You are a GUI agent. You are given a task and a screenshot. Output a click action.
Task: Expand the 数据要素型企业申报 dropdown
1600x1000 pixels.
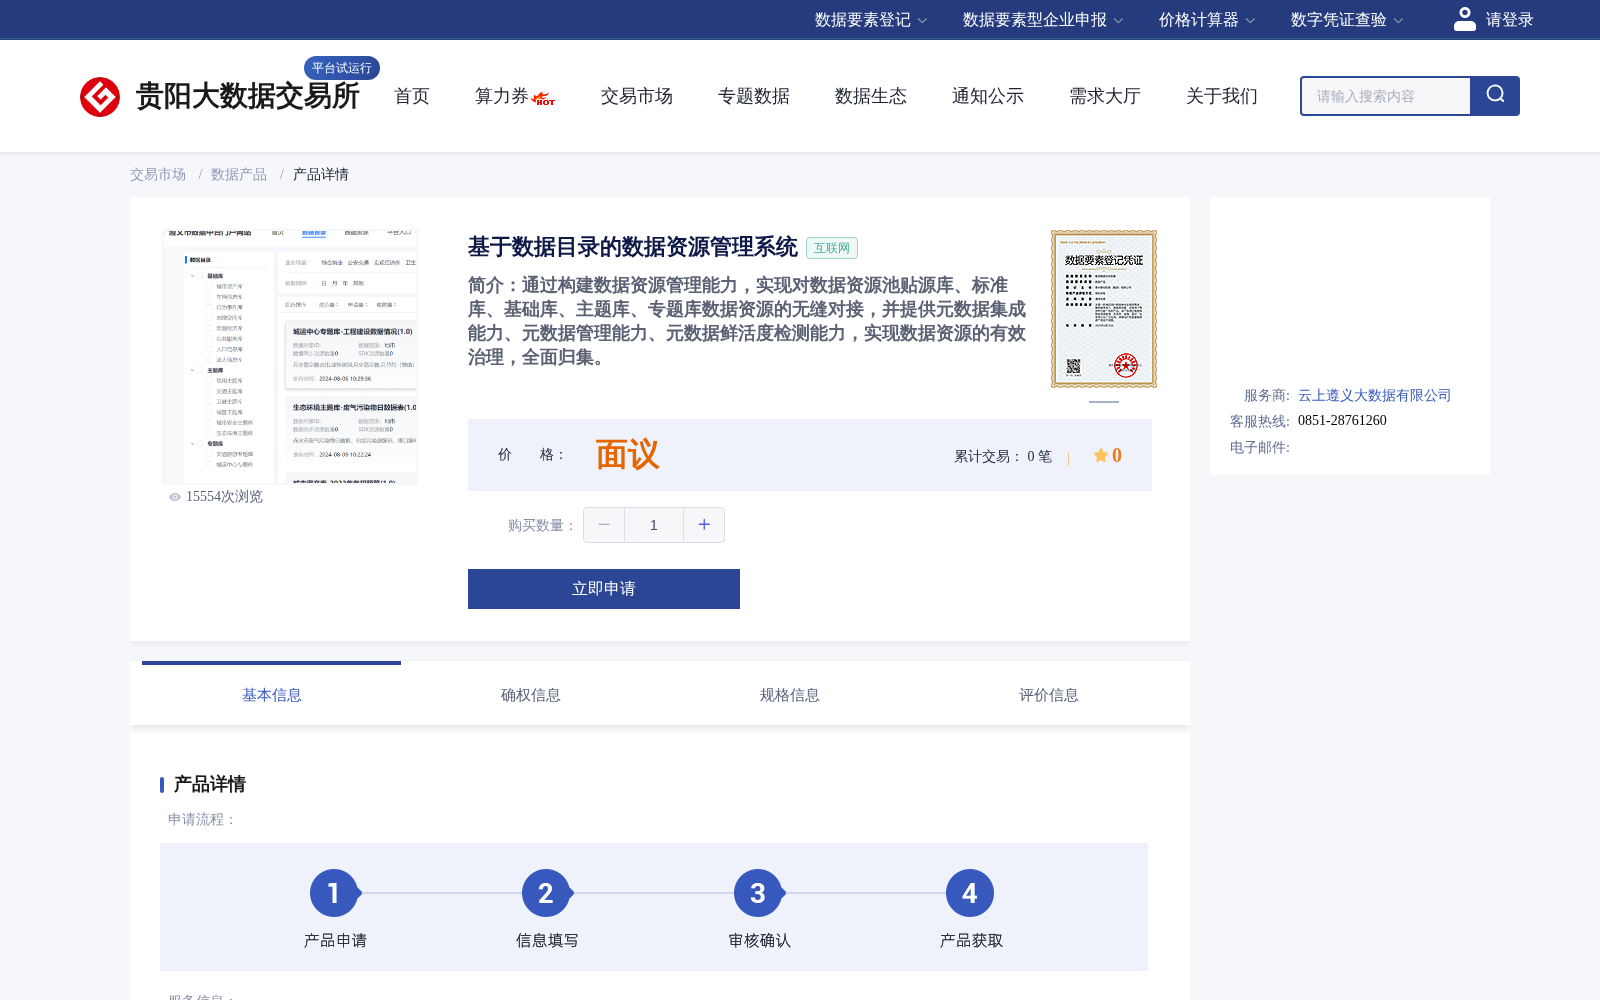[1043, 20]
